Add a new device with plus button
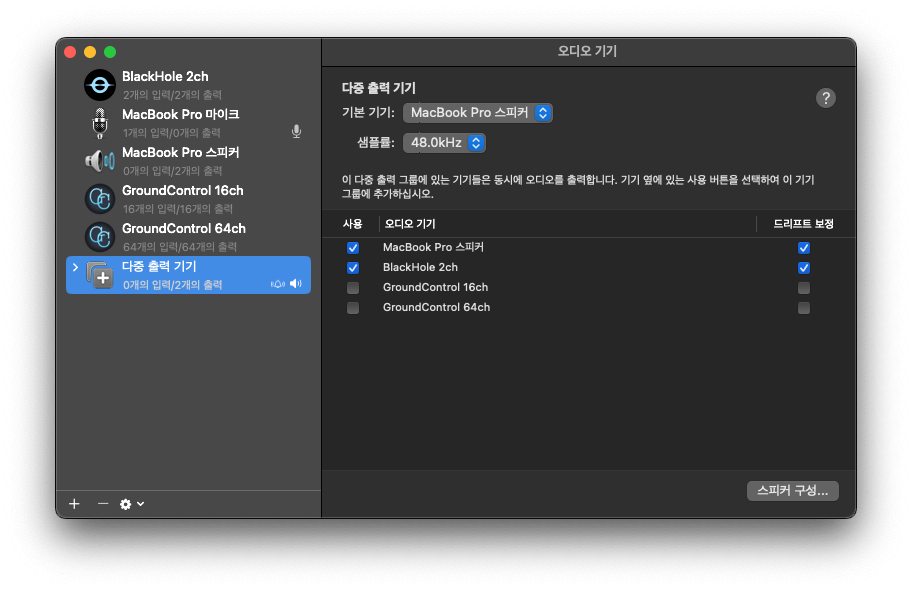 point(74,504)
